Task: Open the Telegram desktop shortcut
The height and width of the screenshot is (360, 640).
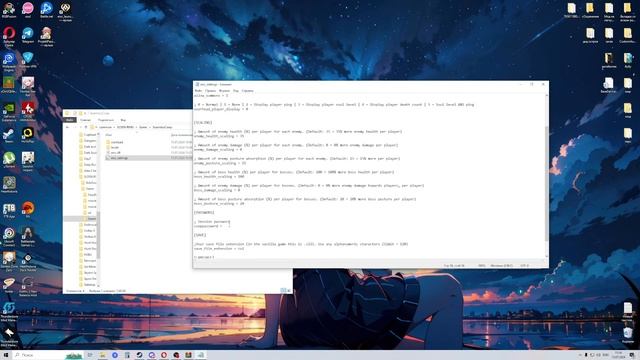Action: point(28,35)
